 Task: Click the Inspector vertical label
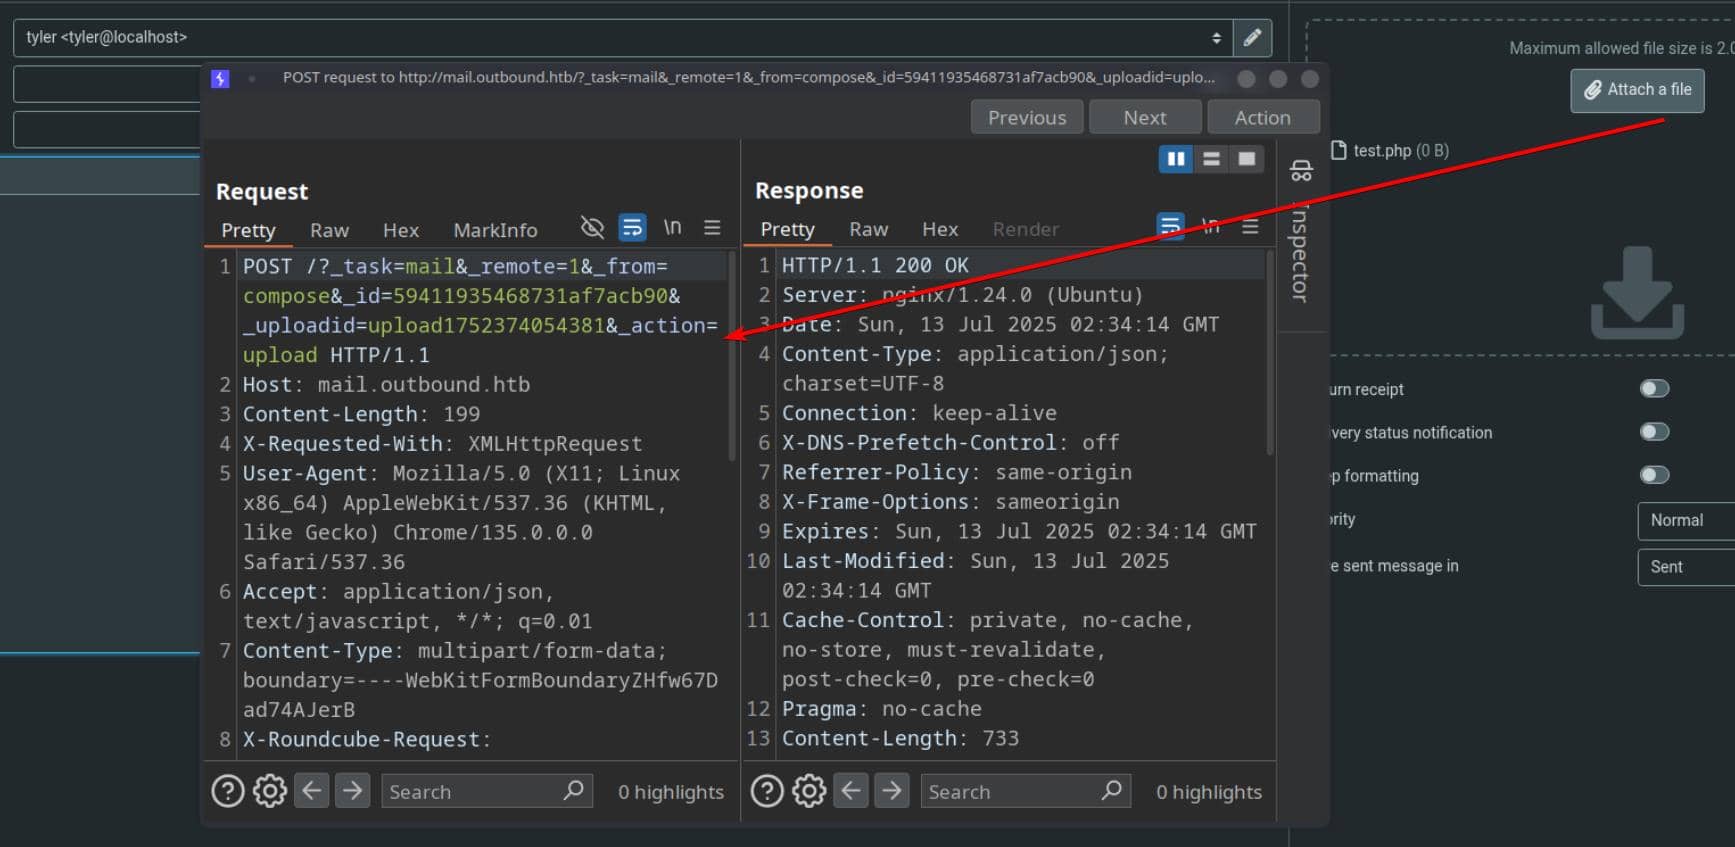1300,253
